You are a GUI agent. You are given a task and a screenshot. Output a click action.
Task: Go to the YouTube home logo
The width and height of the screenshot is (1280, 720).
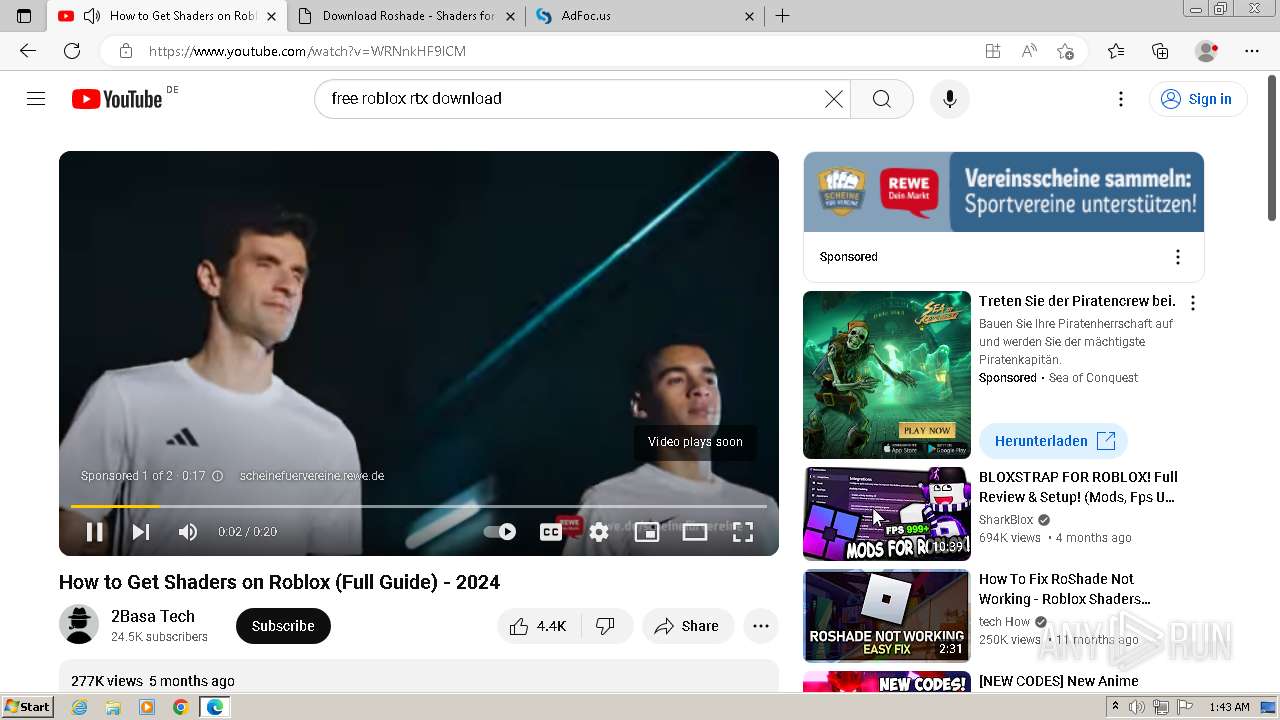coord(117,98)
